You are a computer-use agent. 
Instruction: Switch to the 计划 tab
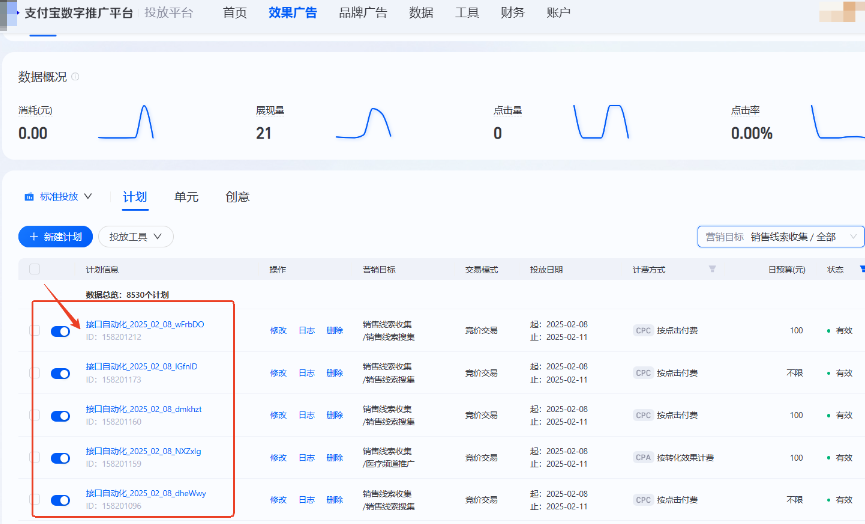pos(135,197)
